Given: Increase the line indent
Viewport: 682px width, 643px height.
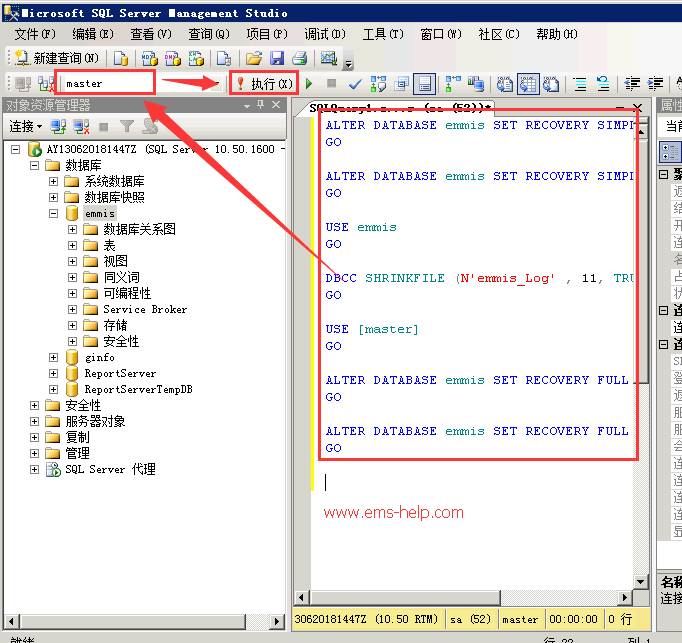Looking at the screenshot, I should pos(655,84).
